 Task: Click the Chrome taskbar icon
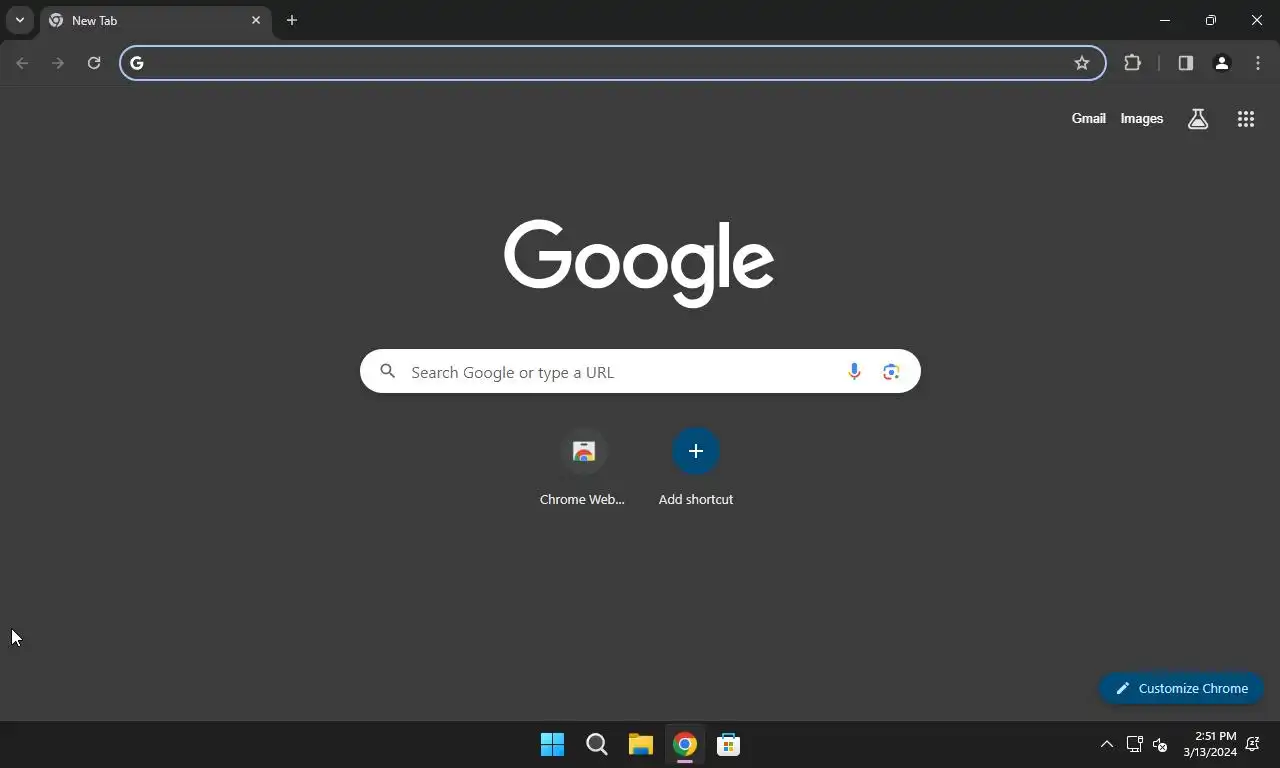[x=685, y=744]
